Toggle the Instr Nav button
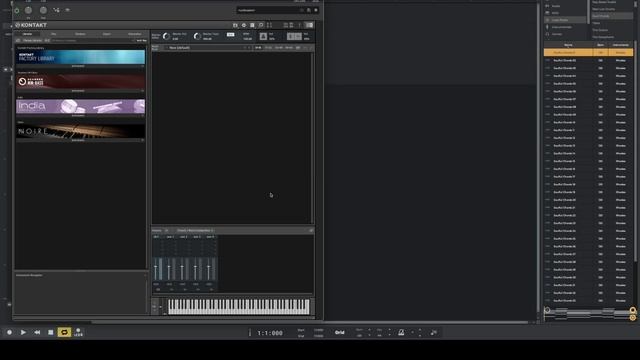640x360 pixels. 141,40
